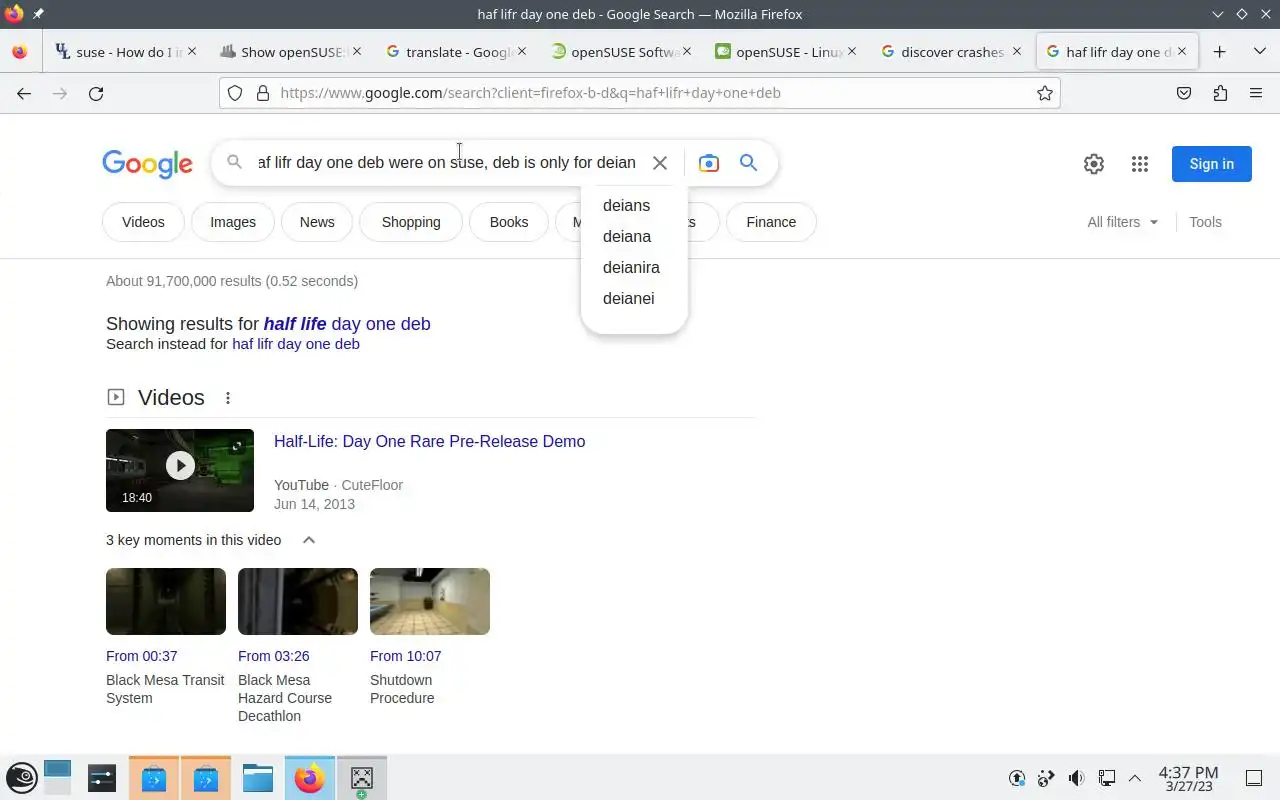Go back to previous page
The height and width of the screenshot is (800, 1280).
pyautogui.click(x=24, y=93)
